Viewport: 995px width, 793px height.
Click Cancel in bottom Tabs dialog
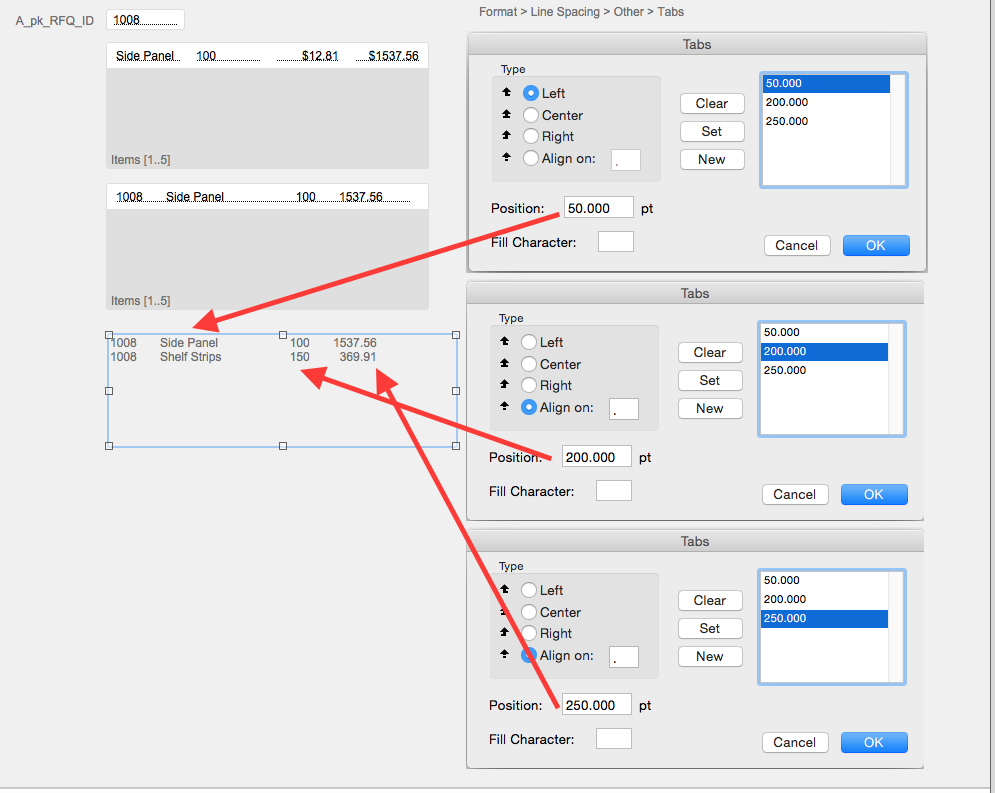(x=795, y=742)
